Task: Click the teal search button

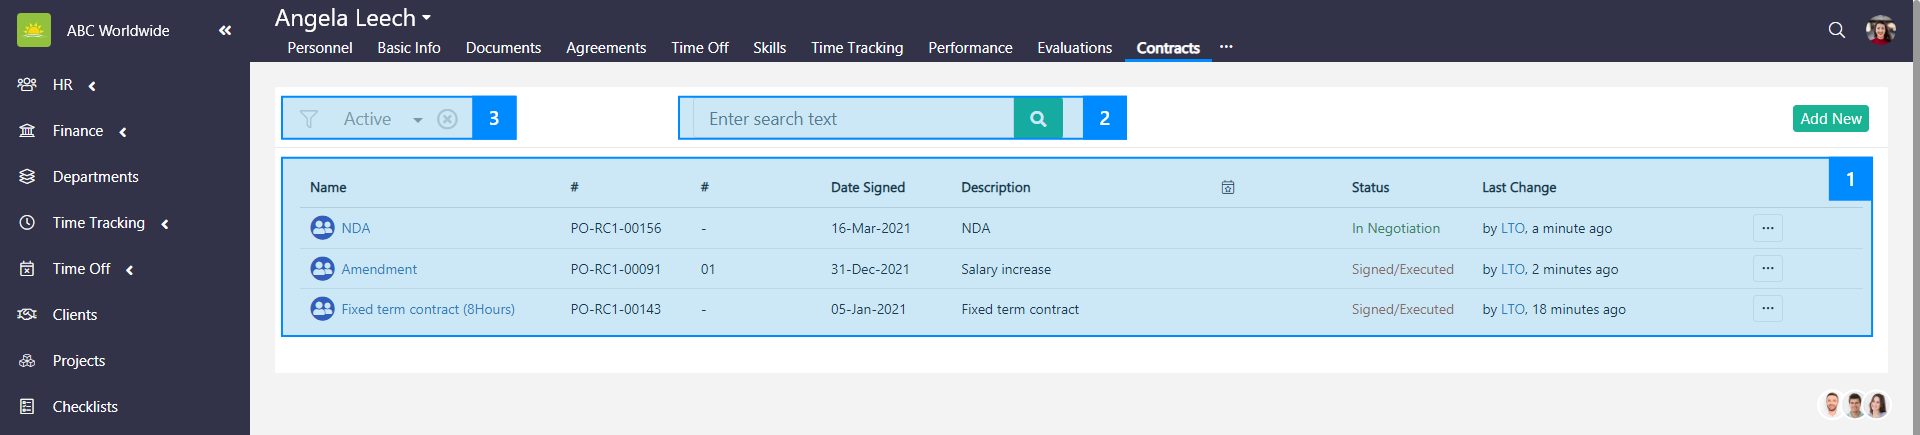Action: tap(1038, 119)
